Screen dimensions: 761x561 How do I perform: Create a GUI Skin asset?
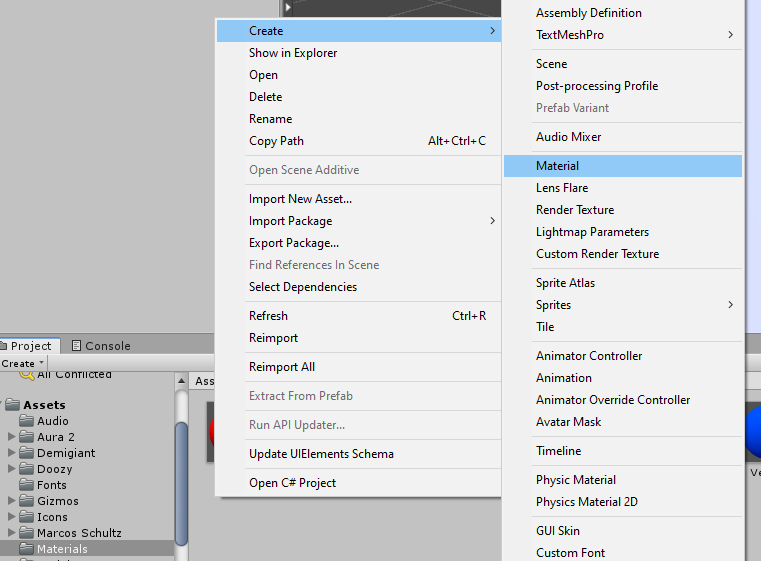tap(623, 531)
